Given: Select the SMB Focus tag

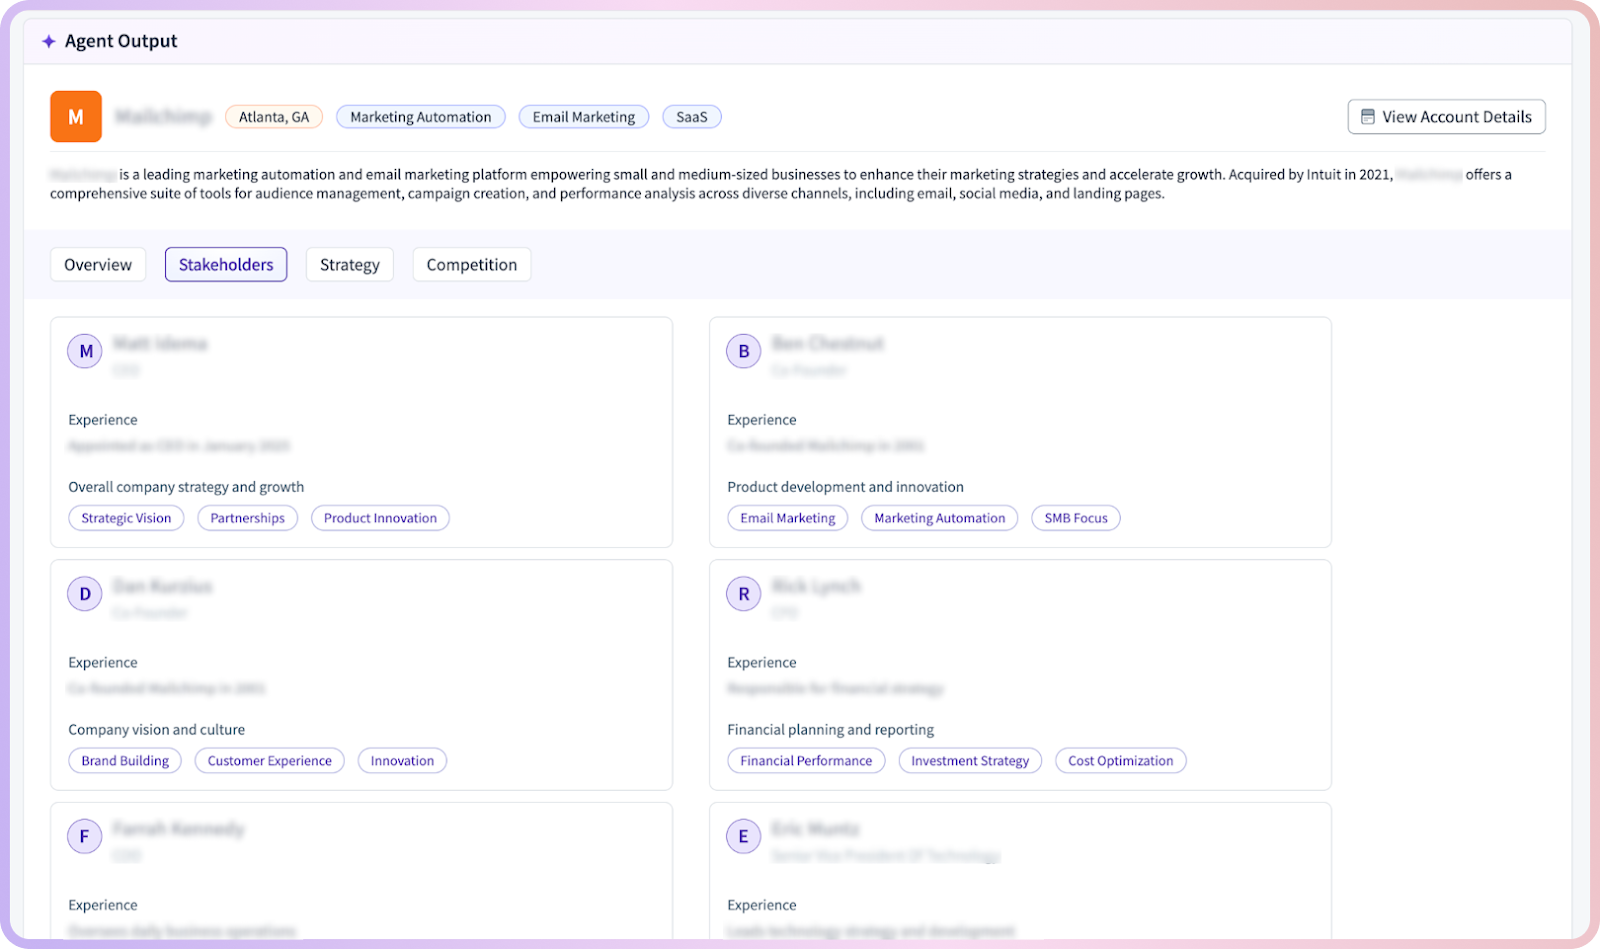Looking at the screenshot, I should point(1076,518).
